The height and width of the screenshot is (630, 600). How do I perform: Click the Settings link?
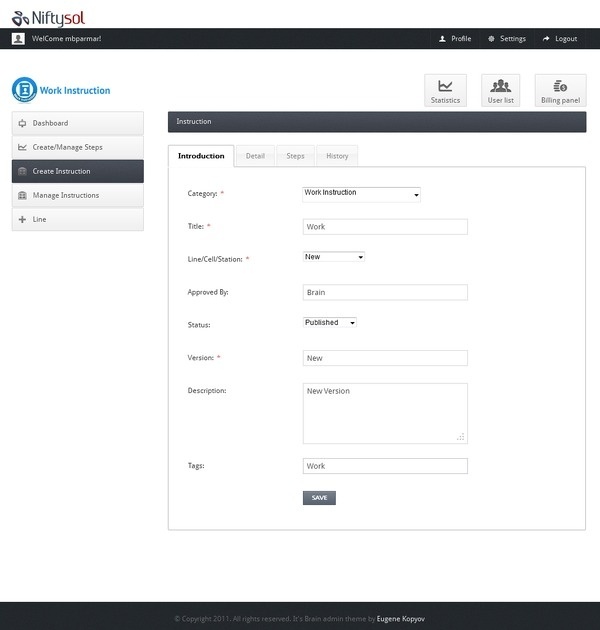point(513,39)
